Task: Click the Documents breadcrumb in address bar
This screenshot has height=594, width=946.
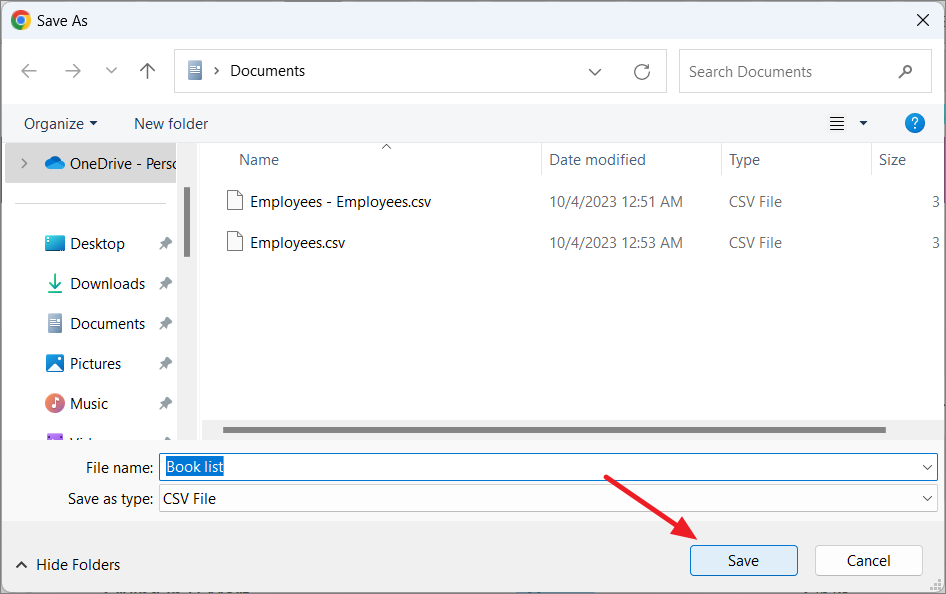Action: 267,71
